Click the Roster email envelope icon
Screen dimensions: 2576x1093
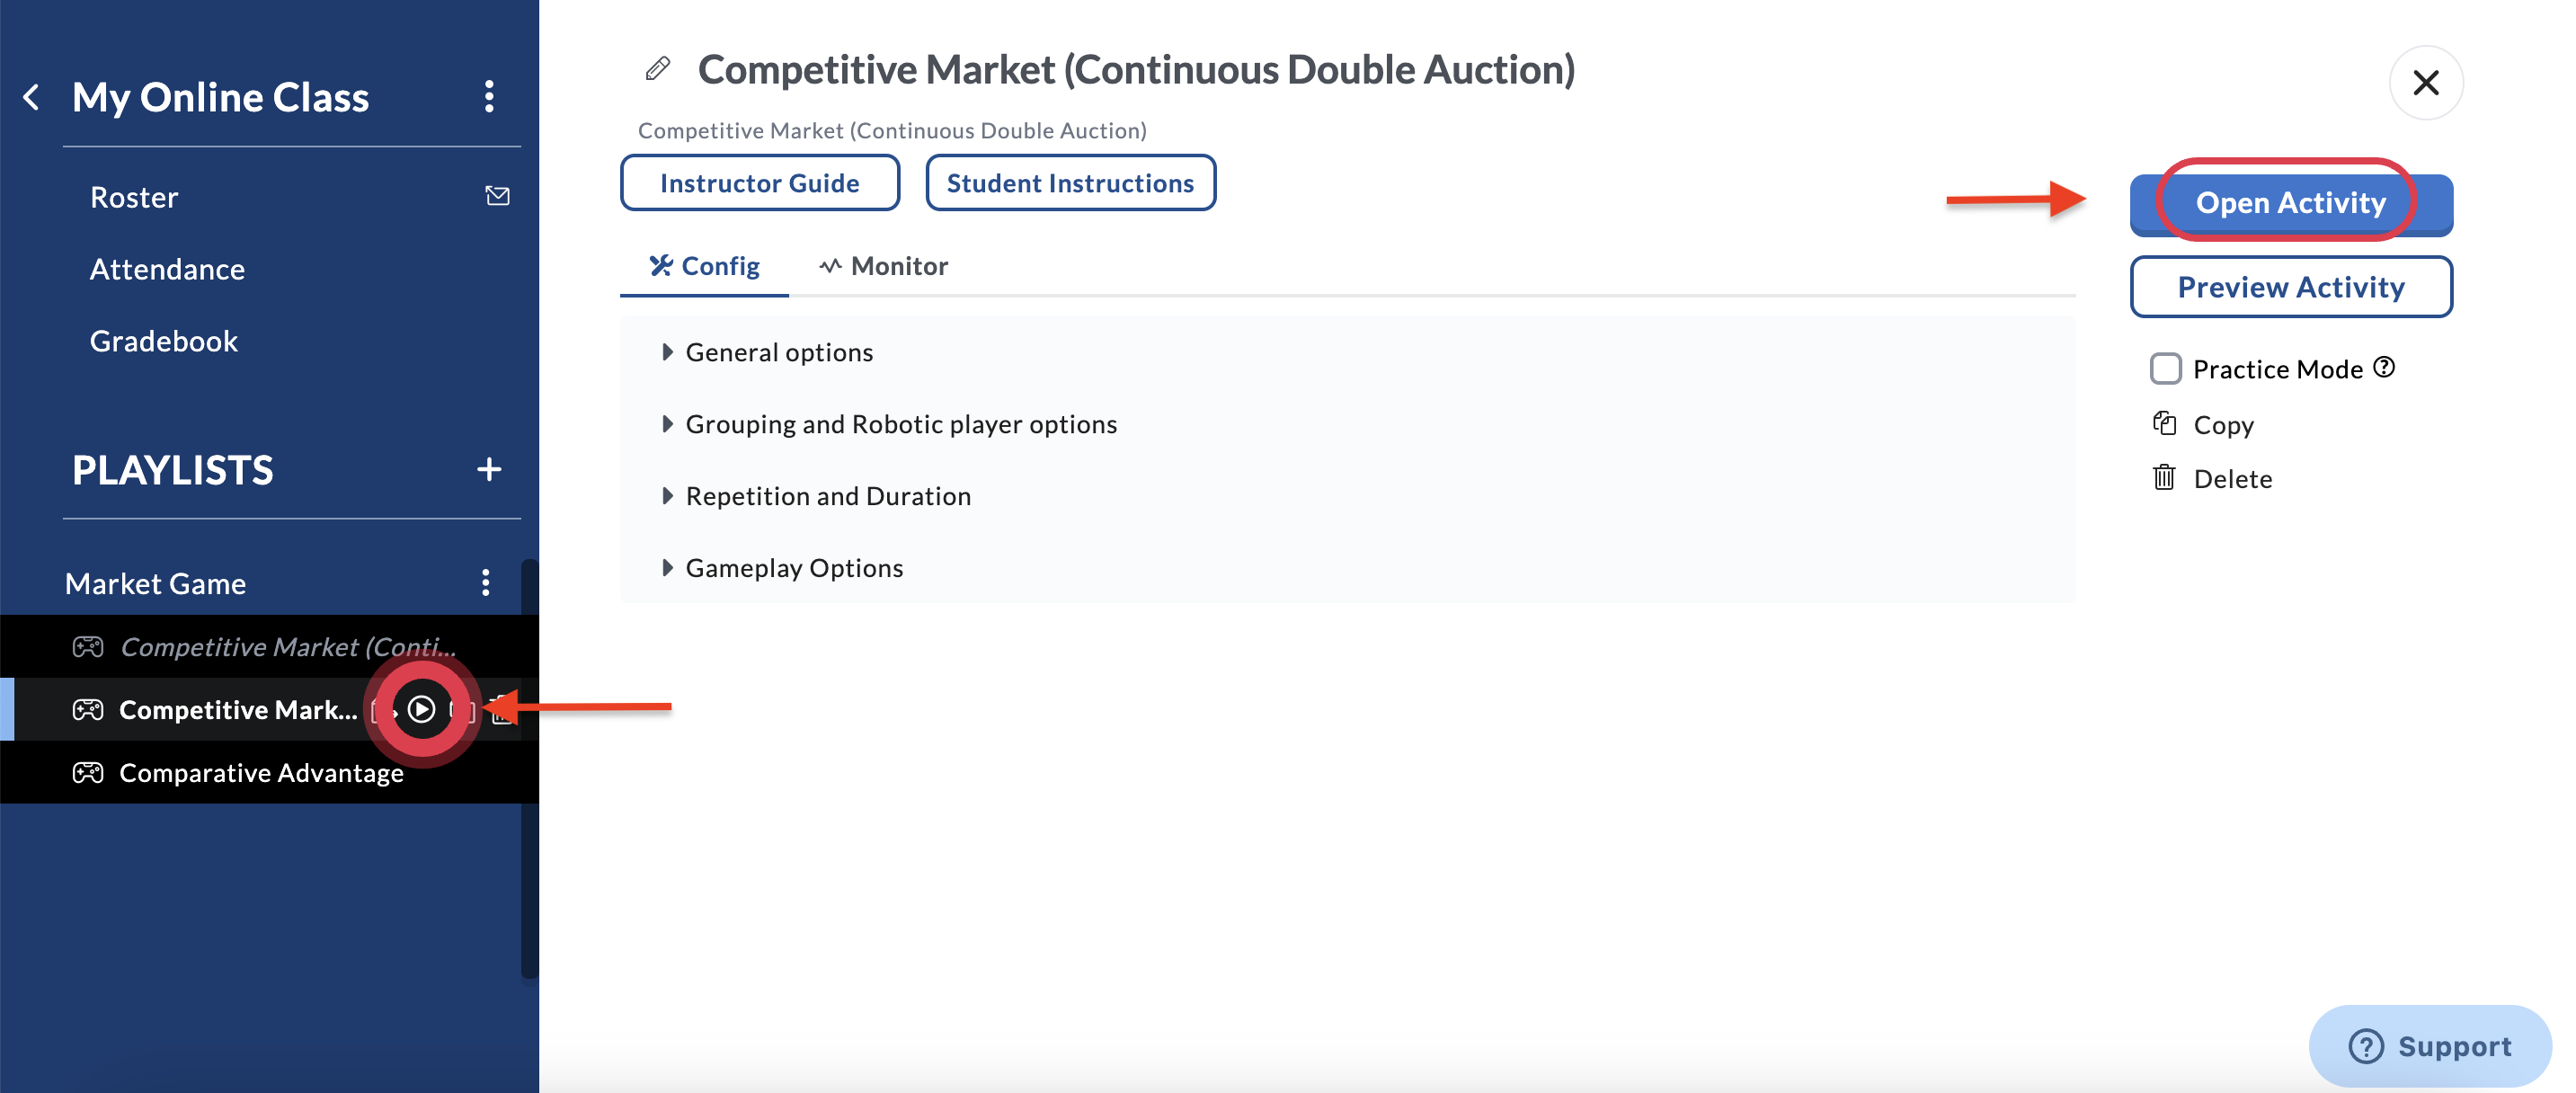pyautogui.click(x=497, y=196)
